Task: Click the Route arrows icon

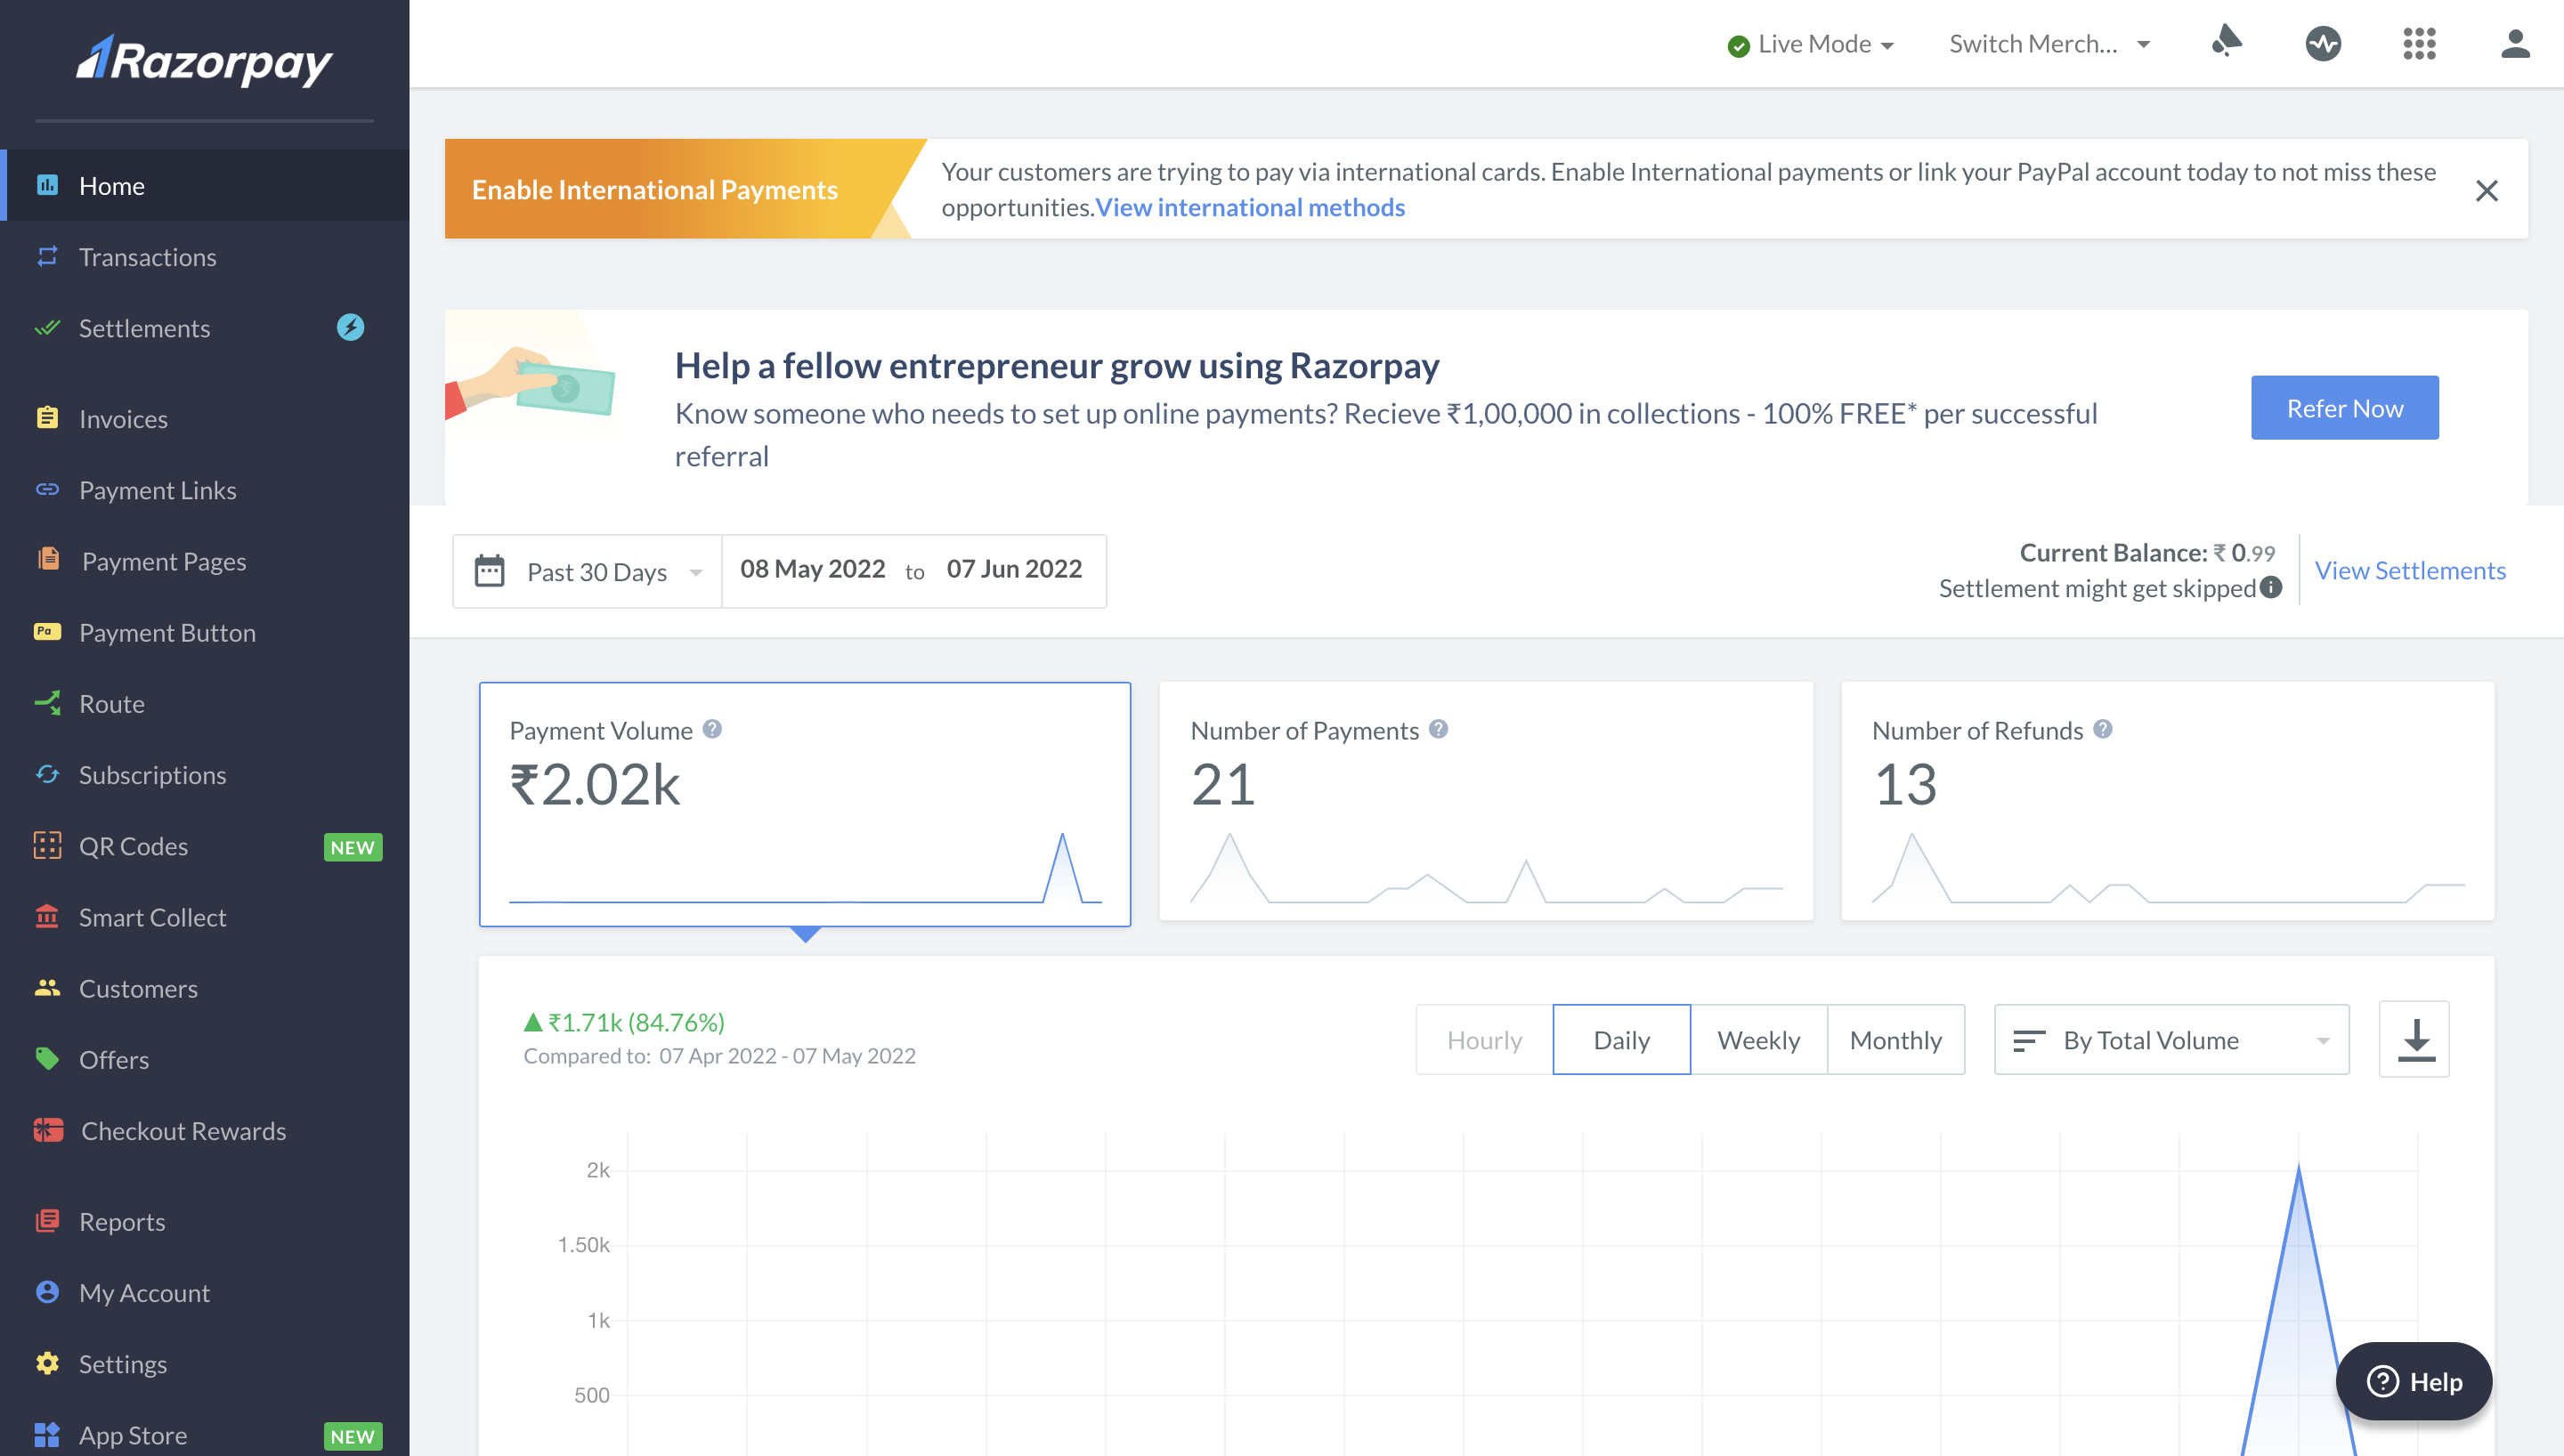Action: click(x=47, y=703)
